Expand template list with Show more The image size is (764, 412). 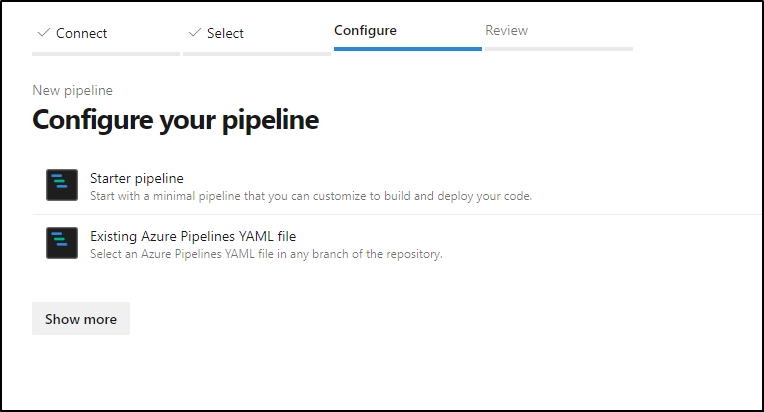tap(81, 318)
